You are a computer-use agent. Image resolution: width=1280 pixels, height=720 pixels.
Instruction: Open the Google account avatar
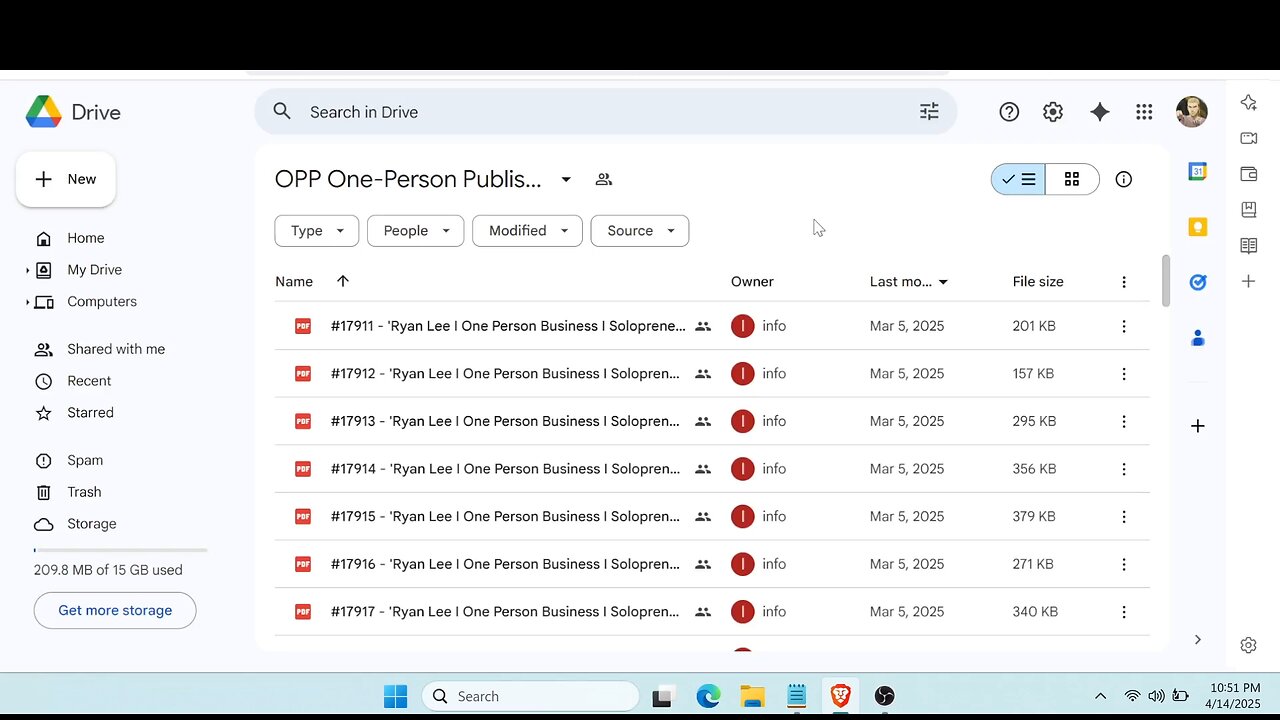1191,112
